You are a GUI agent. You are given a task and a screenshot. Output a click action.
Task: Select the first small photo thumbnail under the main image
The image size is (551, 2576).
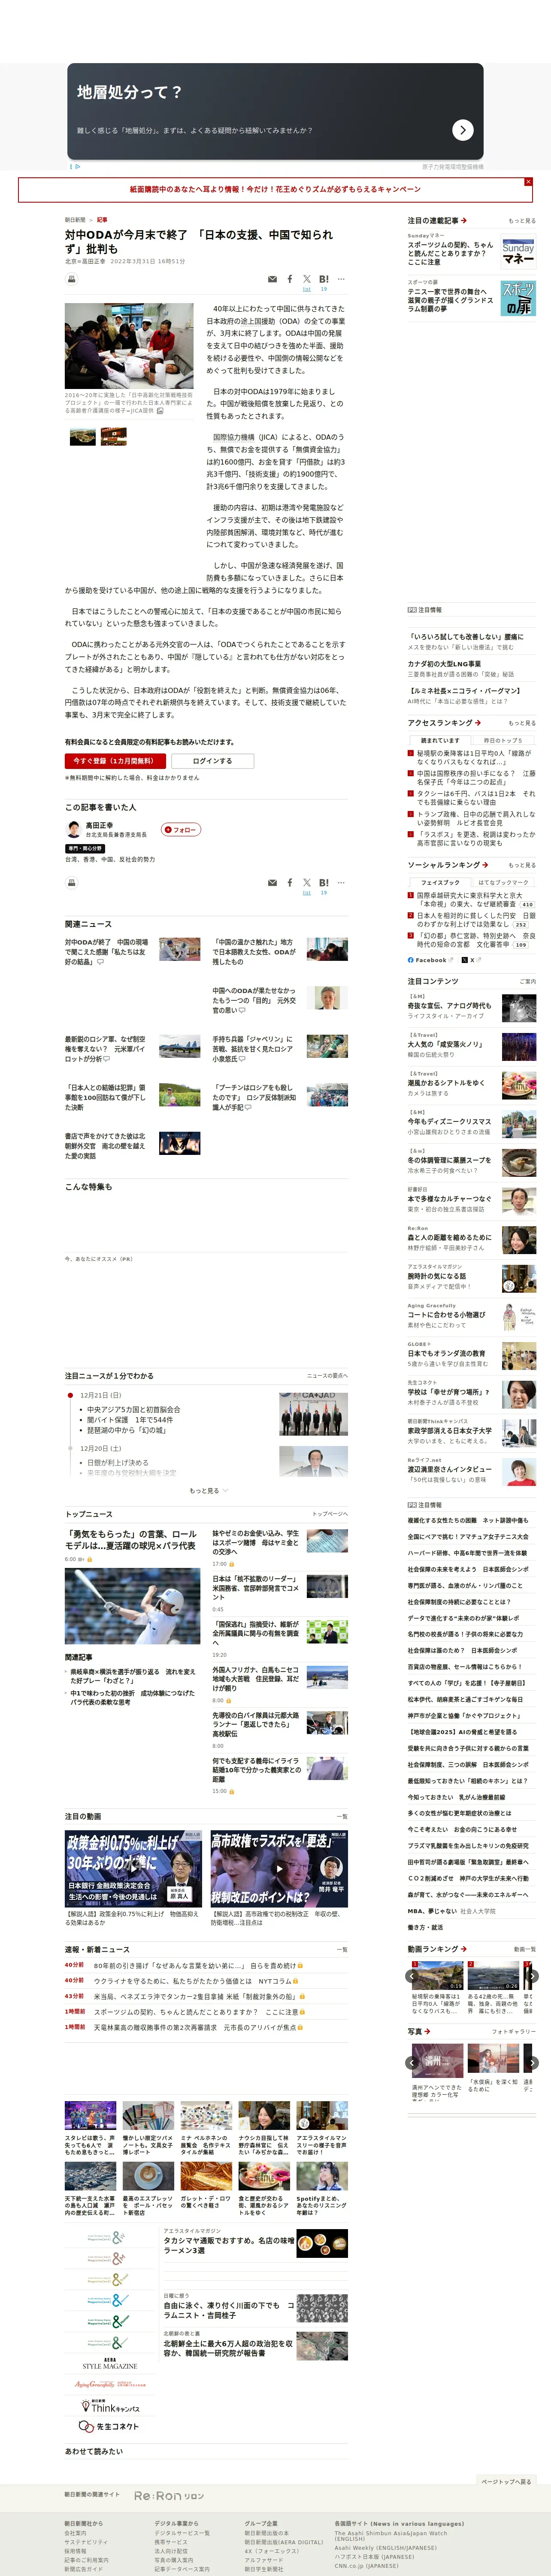pos(83,436)
